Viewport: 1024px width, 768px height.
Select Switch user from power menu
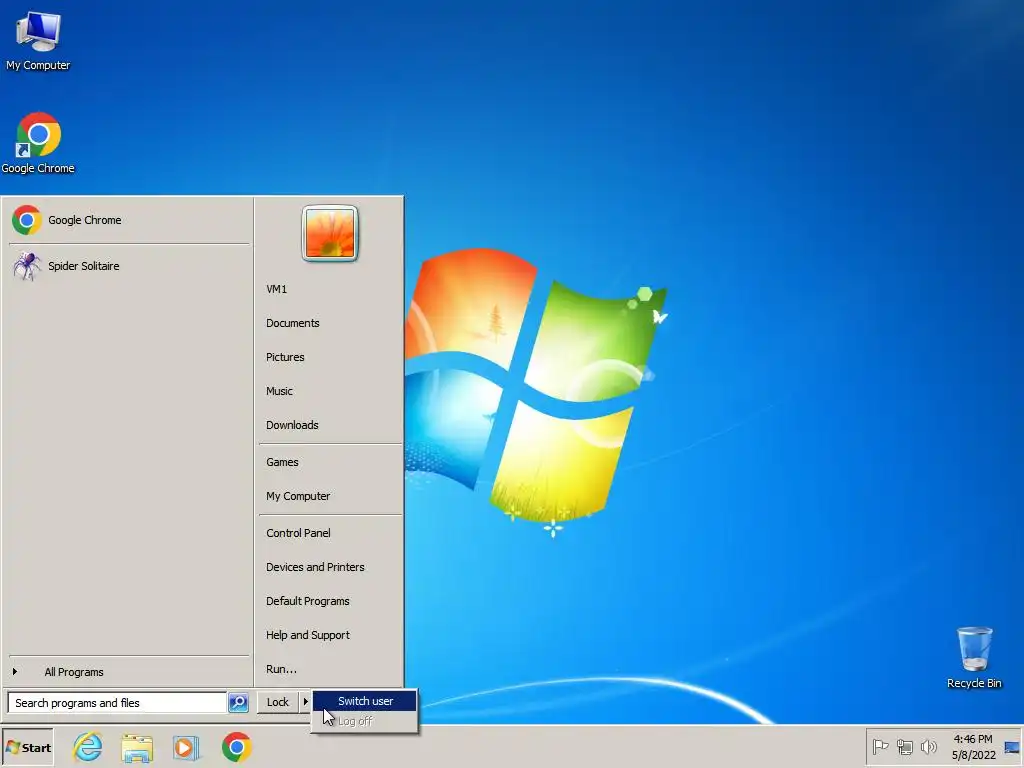pyautogui.click(x=364, y=701)
